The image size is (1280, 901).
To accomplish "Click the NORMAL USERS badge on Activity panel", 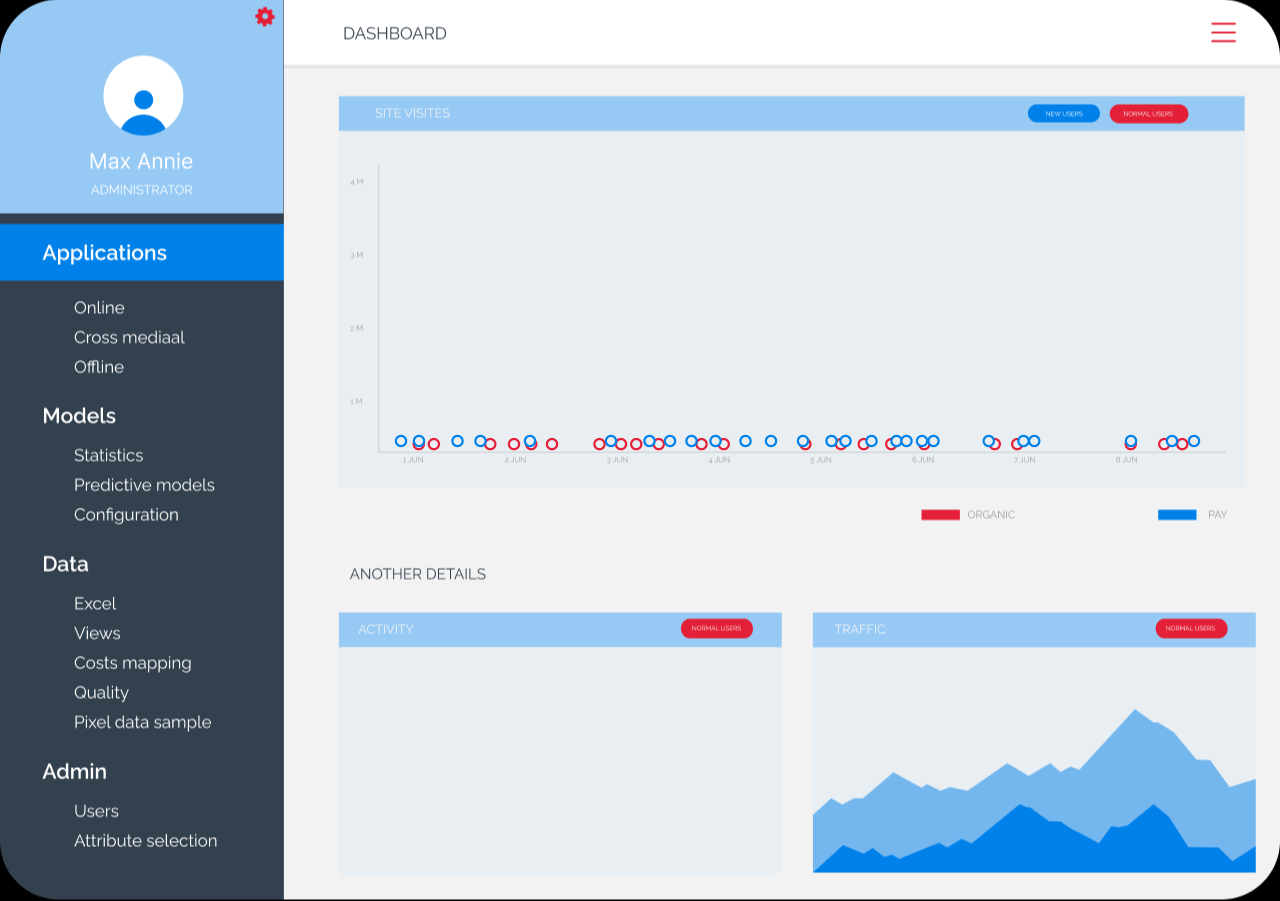I will coord(717,628).
